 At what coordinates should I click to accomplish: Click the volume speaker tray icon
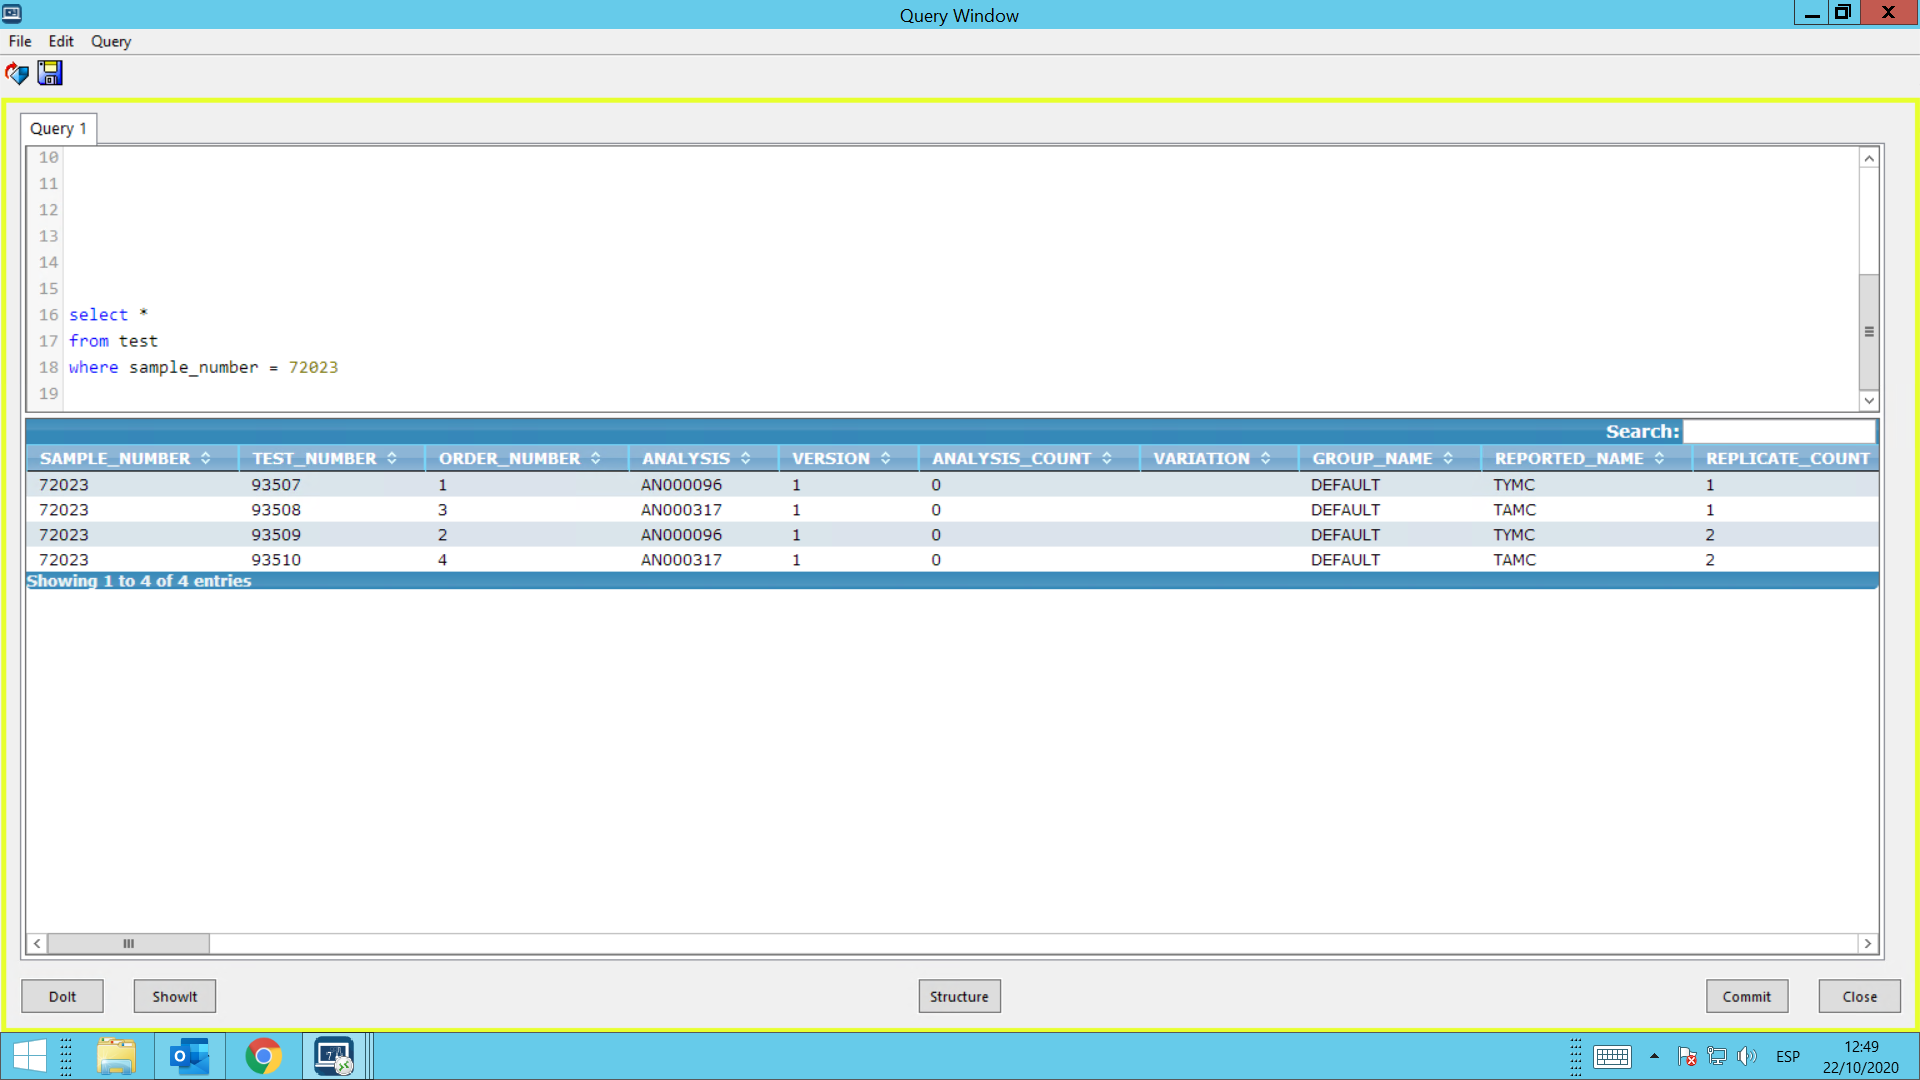[x=1747, y=1056]
